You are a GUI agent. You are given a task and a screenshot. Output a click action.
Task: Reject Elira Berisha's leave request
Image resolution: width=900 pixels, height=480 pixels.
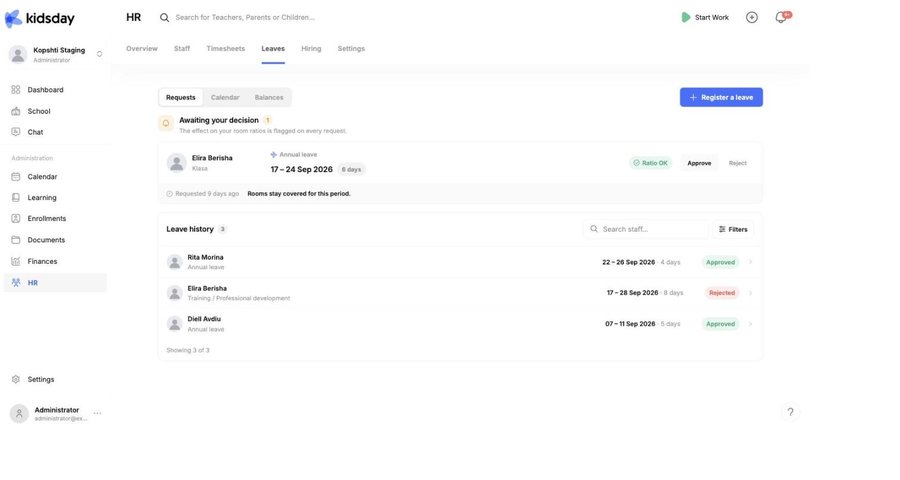pyautogui.click(x=738, y=163)
